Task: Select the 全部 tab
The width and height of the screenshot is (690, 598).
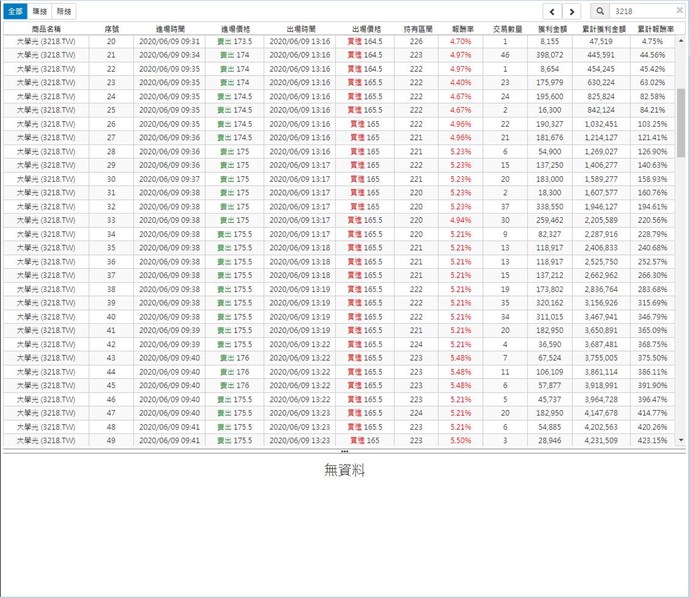Action: click(14, 10)
